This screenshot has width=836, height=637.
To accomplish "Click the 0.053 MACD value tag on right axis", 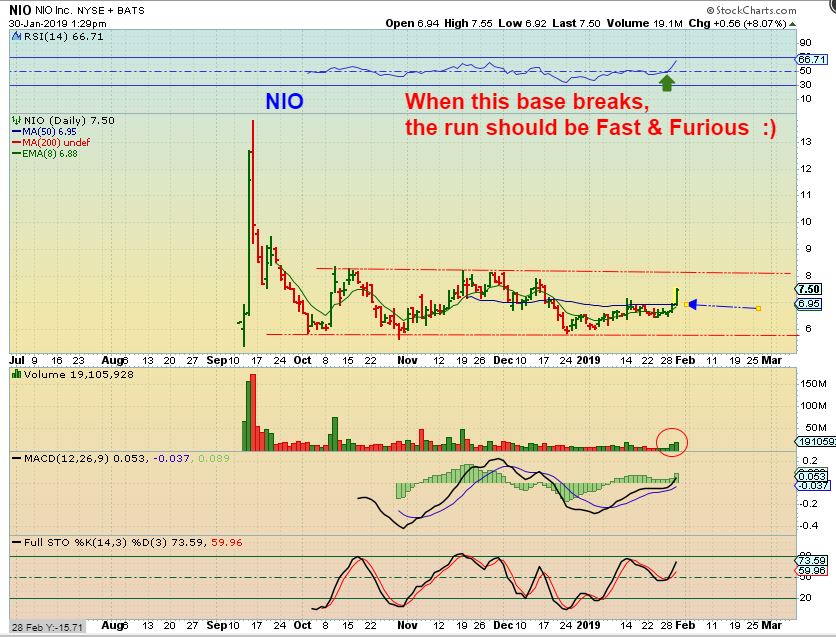I will pyautogui.click(x=812, y=475).
